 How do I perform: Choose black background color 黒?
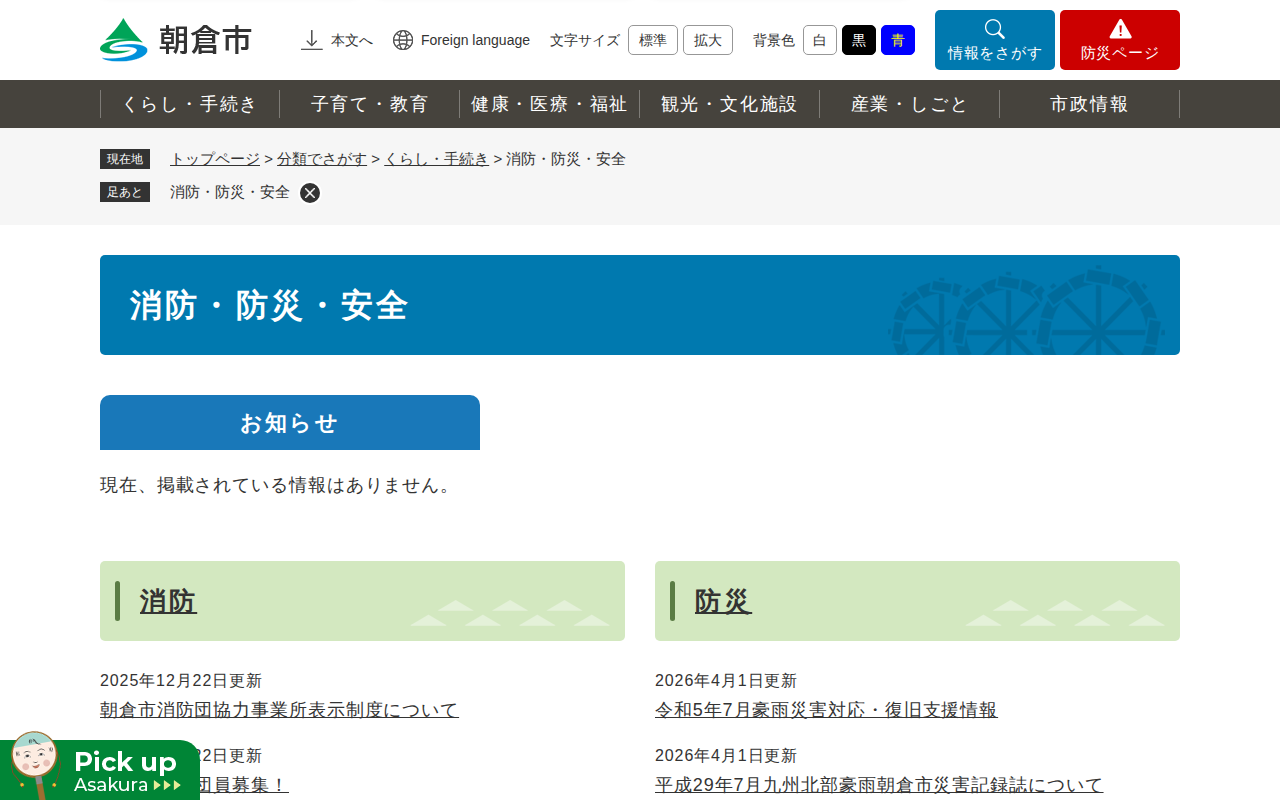859,40
